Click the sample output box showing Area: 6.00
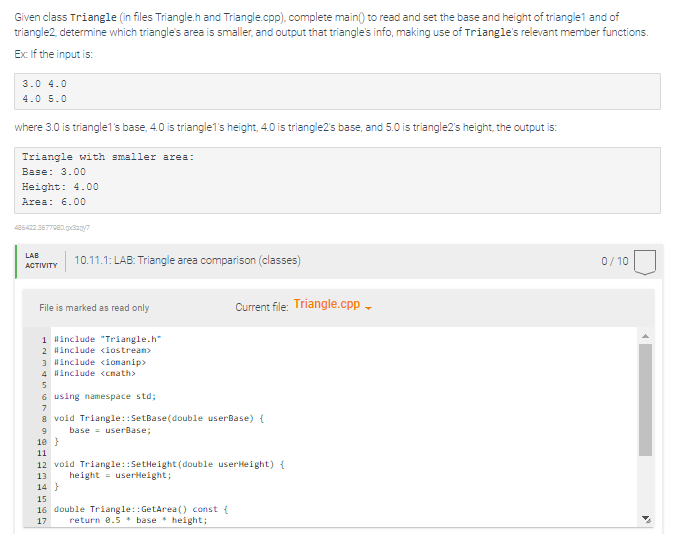The width and height of the screenshot is (686, 534). [x=337, y=180]
